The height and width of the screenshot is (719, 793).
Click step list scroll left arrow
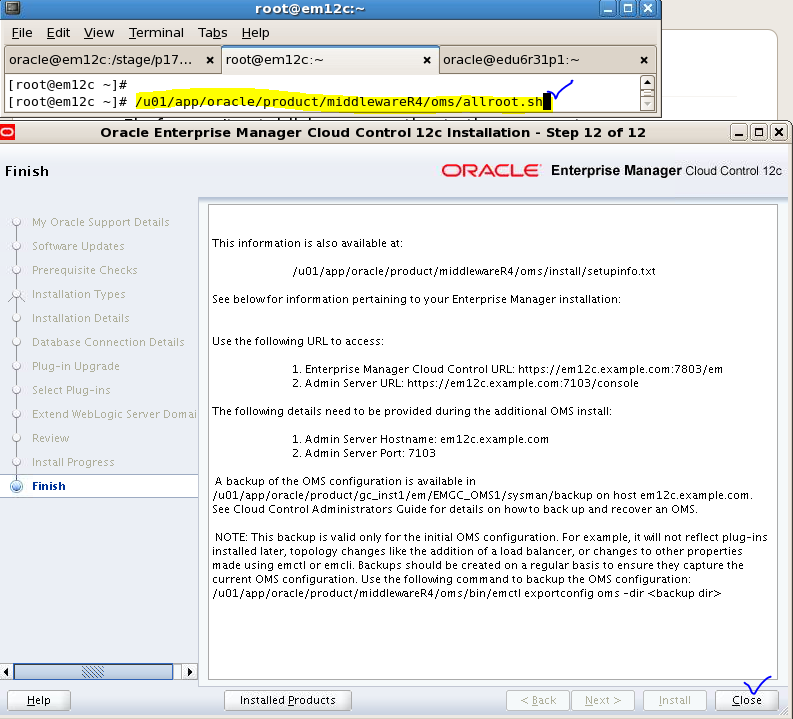[x=6, y=672]
